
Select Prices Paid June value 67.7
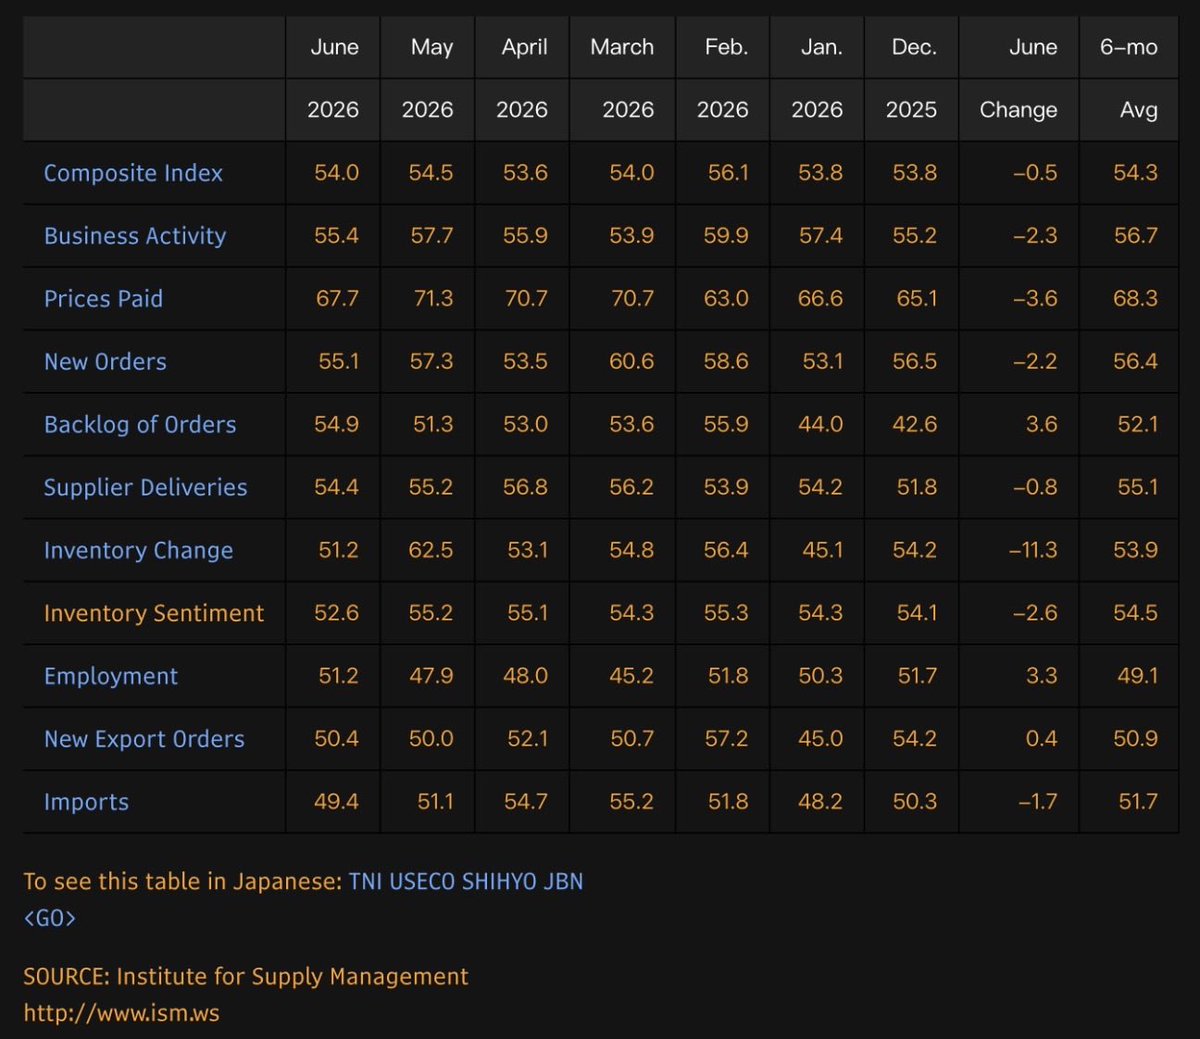point(337,299)
